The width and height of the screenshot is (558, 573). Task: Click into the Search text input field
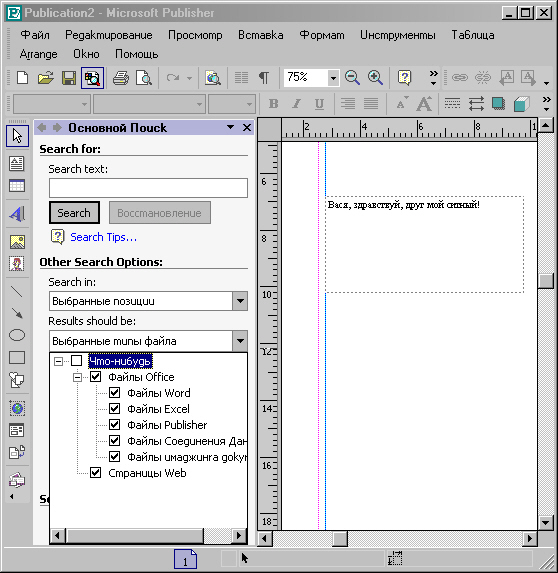coord(148,188)
